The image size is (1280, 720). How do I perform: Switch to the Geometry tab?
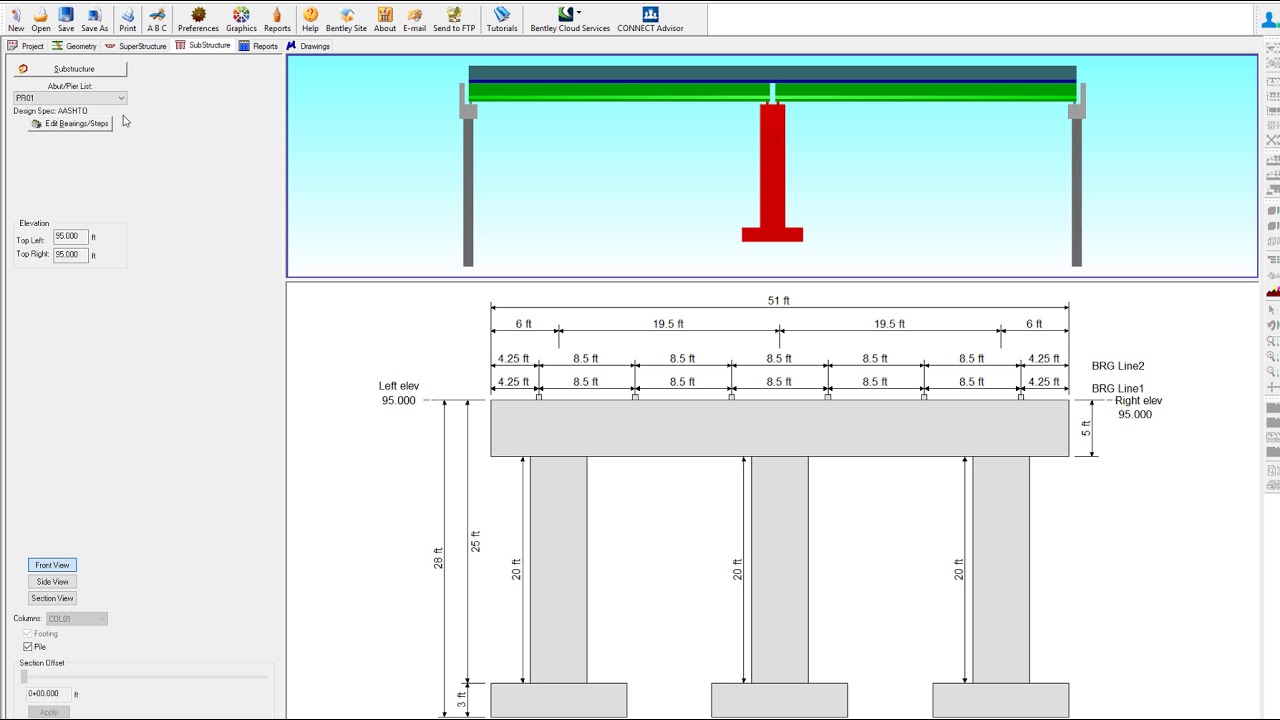[75, 46]
